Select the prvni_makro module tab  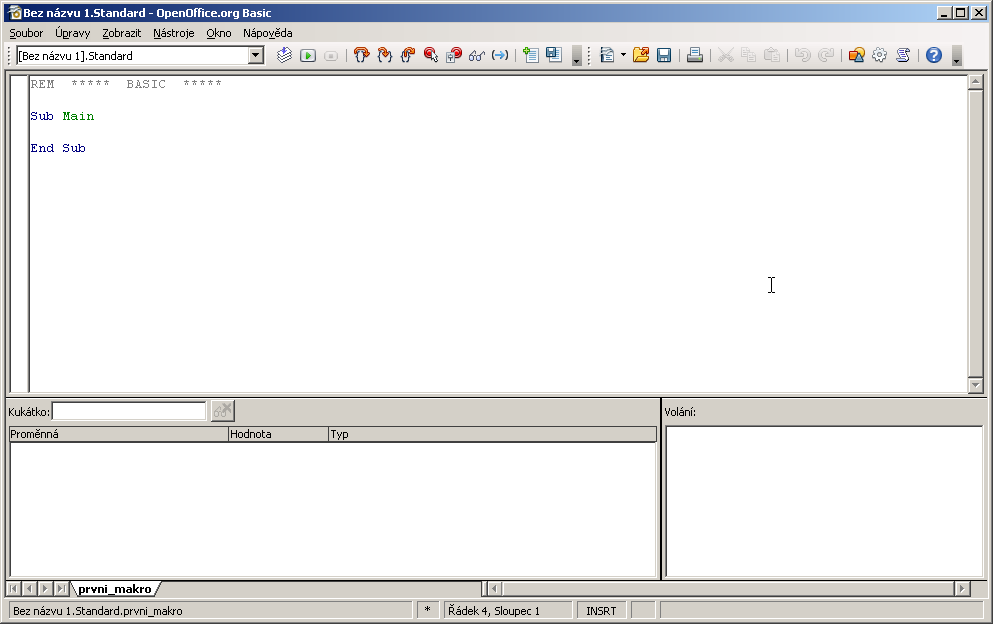click(115, 589)
